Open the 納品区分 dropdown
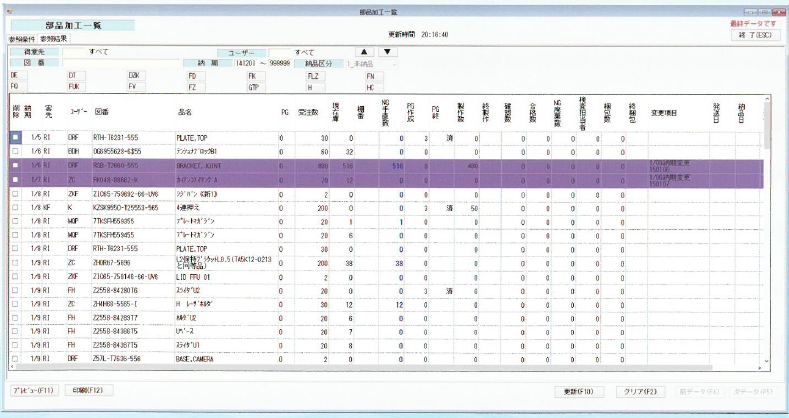 pos(372,64)
